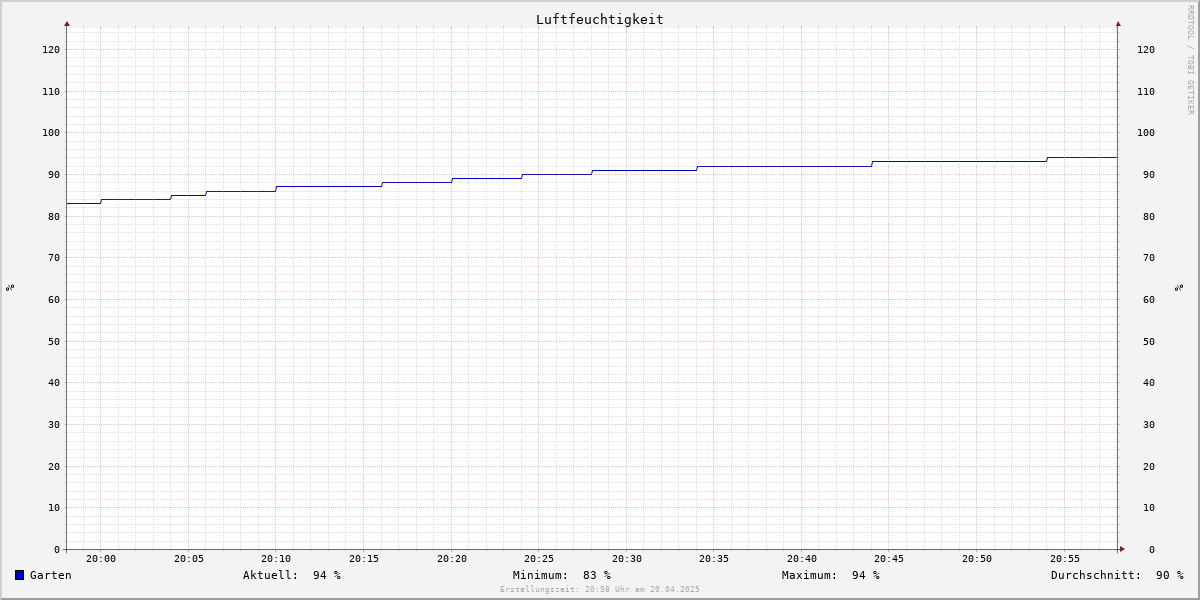This screenshot has width=1200, height=600.
Task: Click the red arrow atop left y-axis
Action: pos(67,23)
